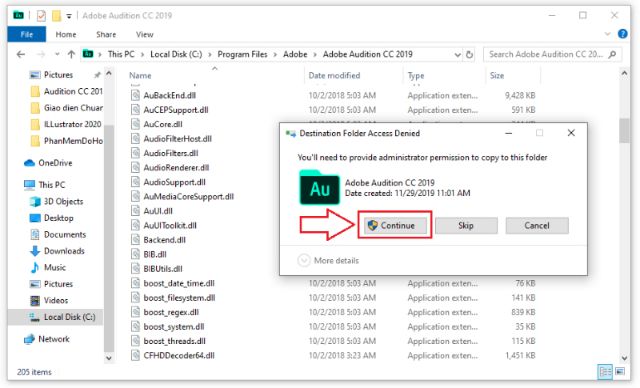Expand the ribbon chevron

[608, 34]
